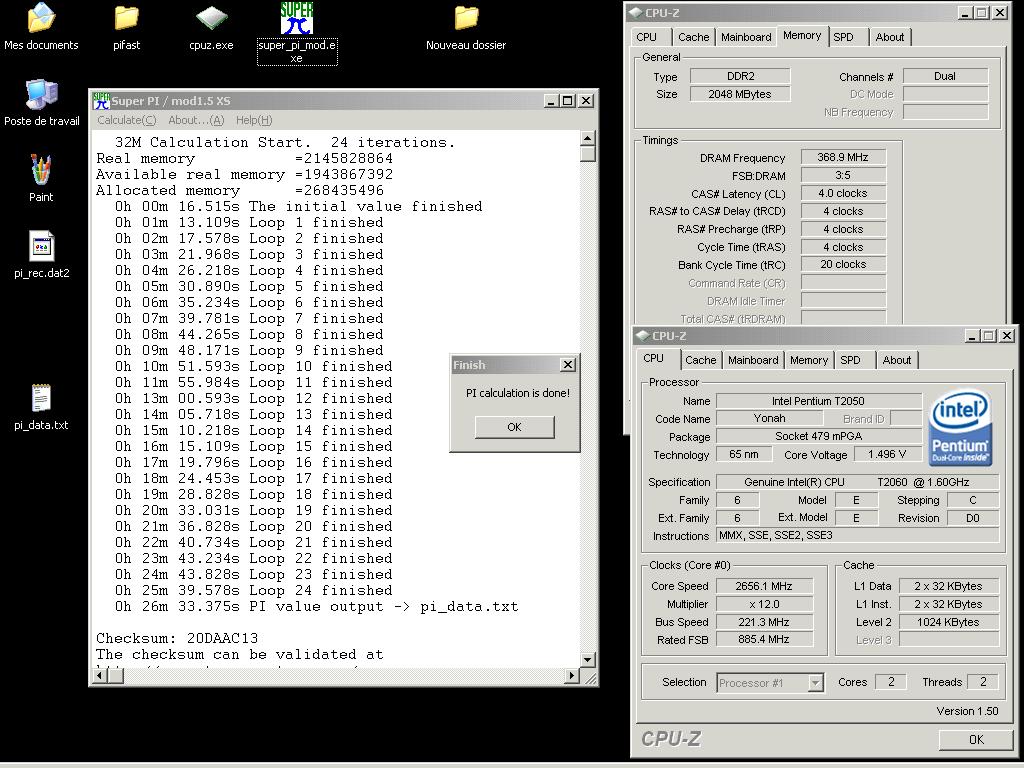Click the DRAM Frequency value 368.9 MHz
This screenshot has height=768, width=1024.
coord(843,157)
